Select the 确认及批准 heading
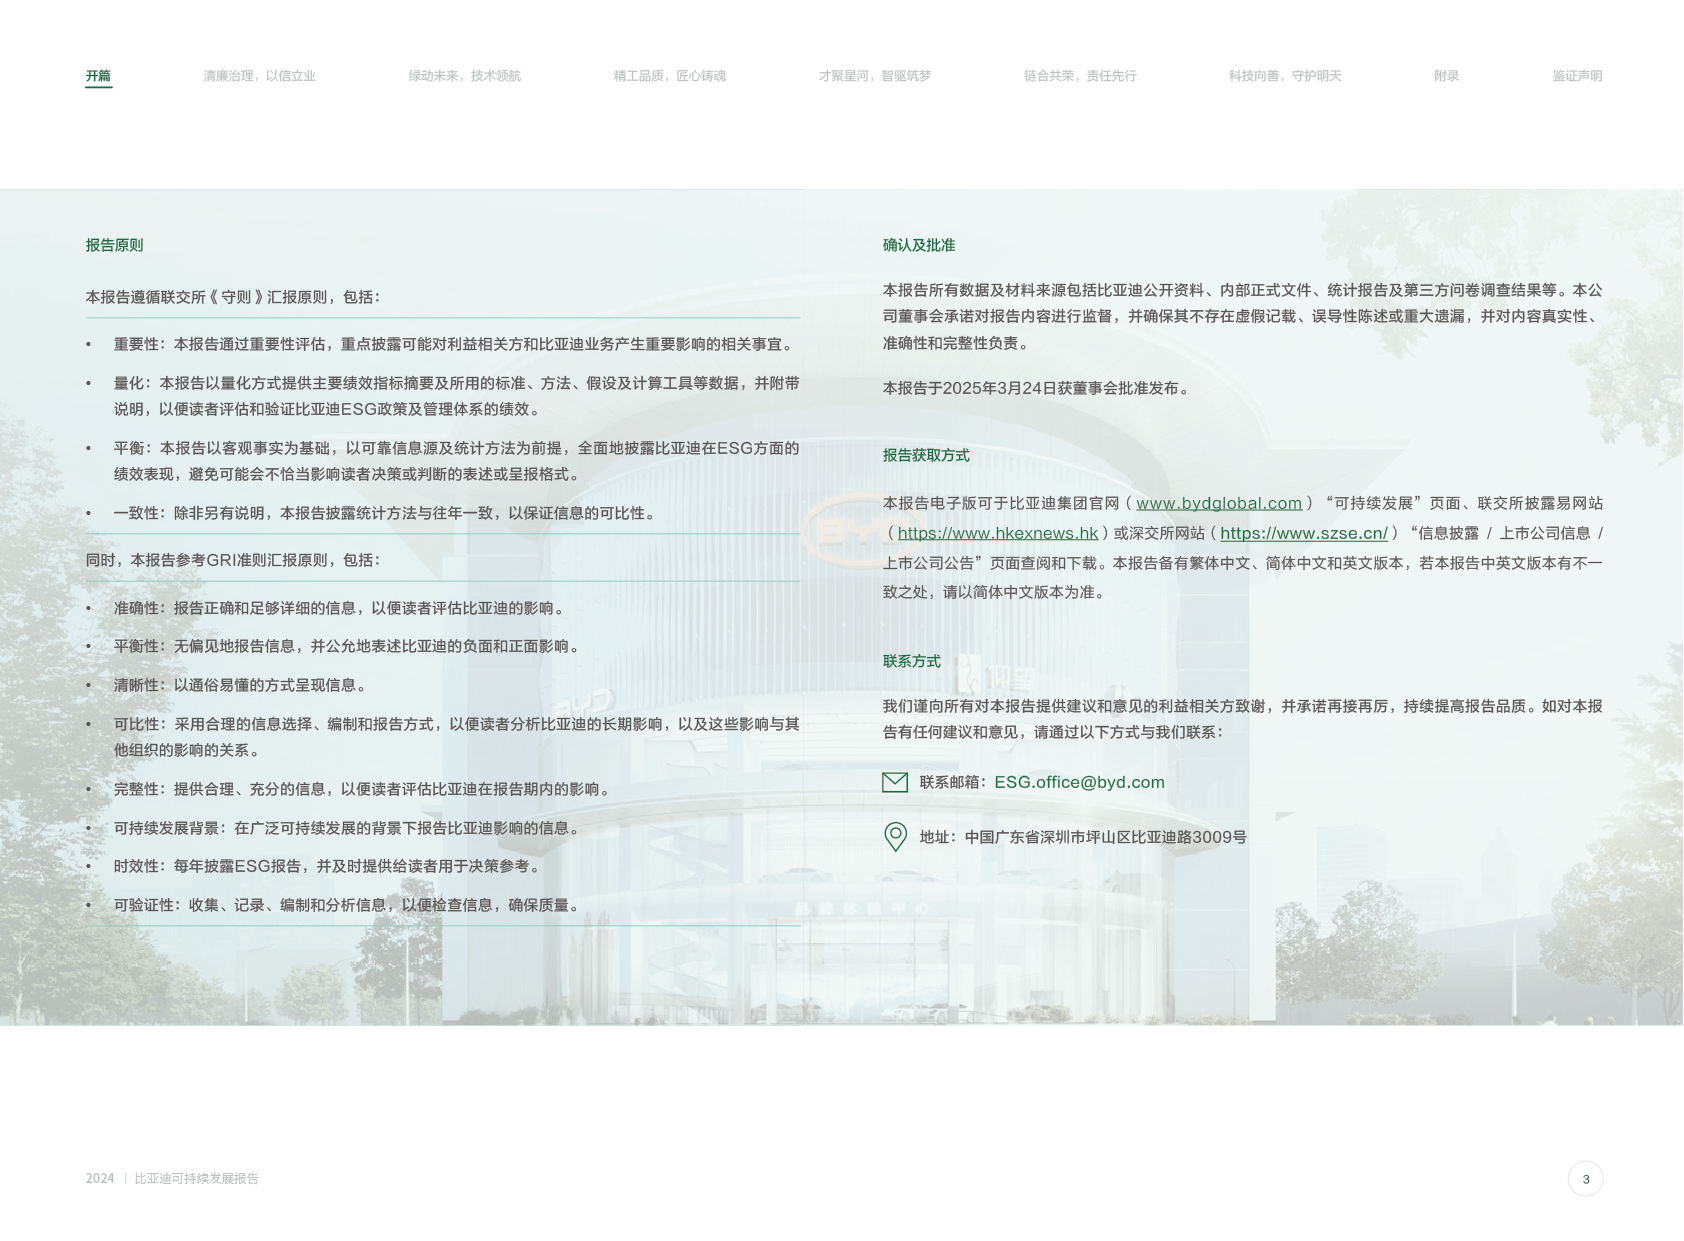The width and height of the screenshot is (1684, 1241). tap(919, 245)
